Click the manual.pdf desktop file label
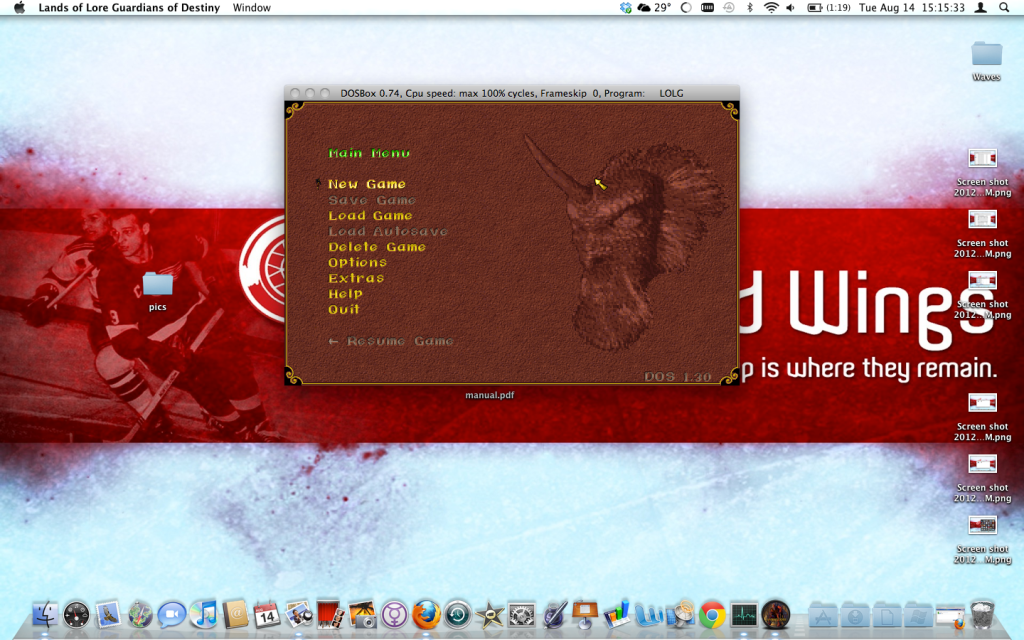The height and width of the screenshot is (640, 1024). (489, 395)
